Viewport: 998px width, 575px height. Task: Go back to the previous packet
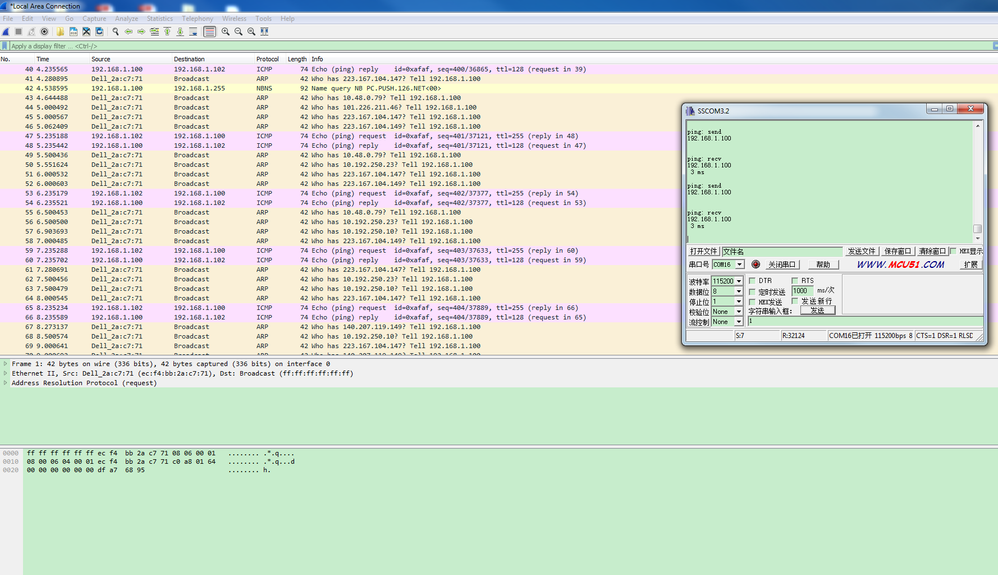[x=129, y=32]
